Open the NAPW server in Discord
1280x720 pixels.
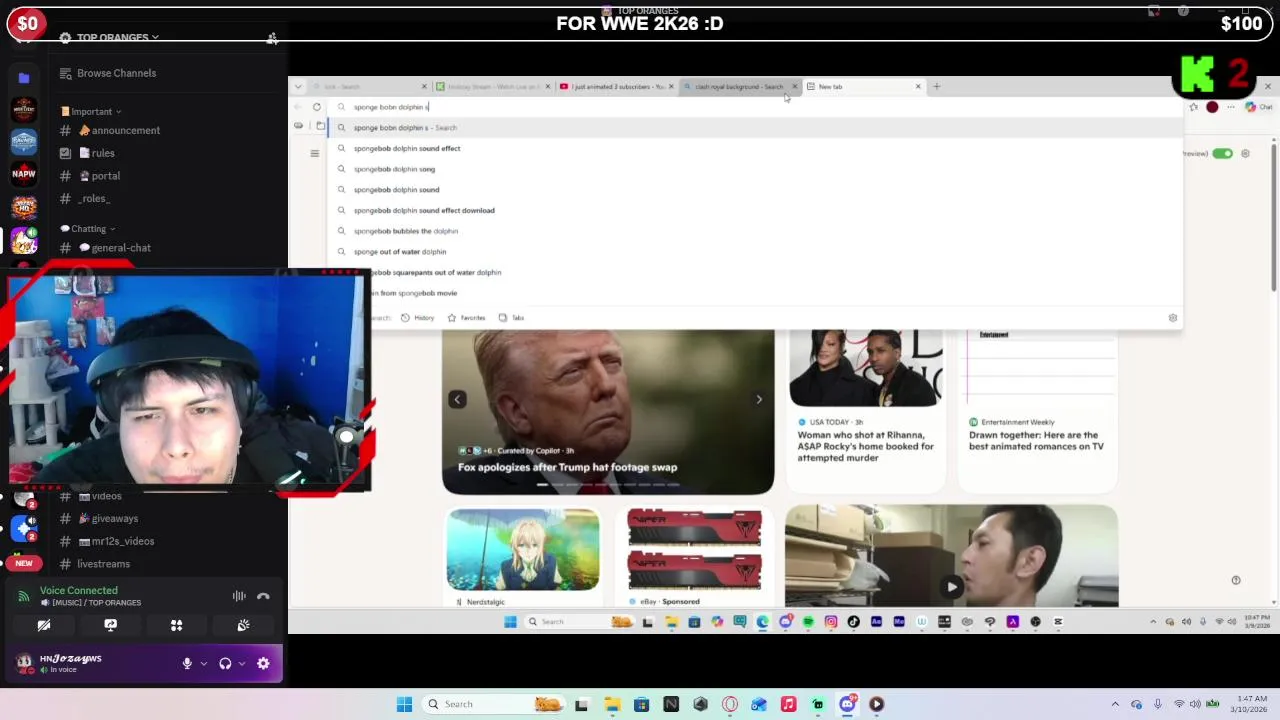[24, 173]
